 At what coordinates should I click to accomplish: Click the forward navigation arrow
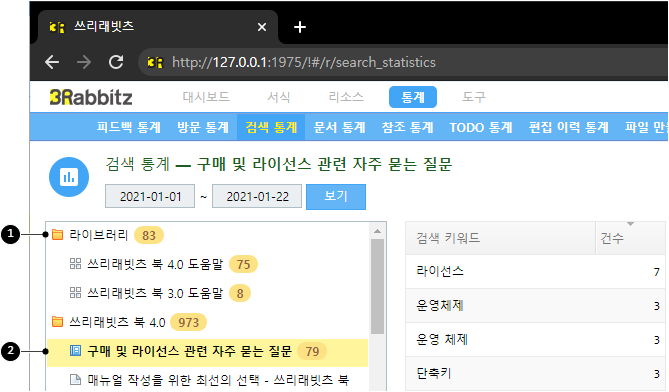[x=84, y=62]
